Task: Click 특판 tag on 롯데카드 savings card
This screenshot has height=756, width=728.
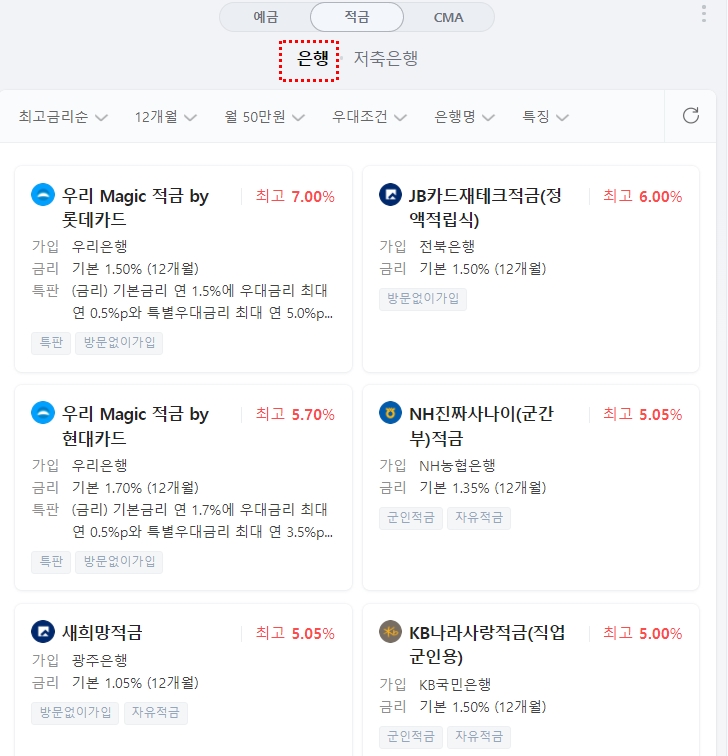Action: (51, 343)
